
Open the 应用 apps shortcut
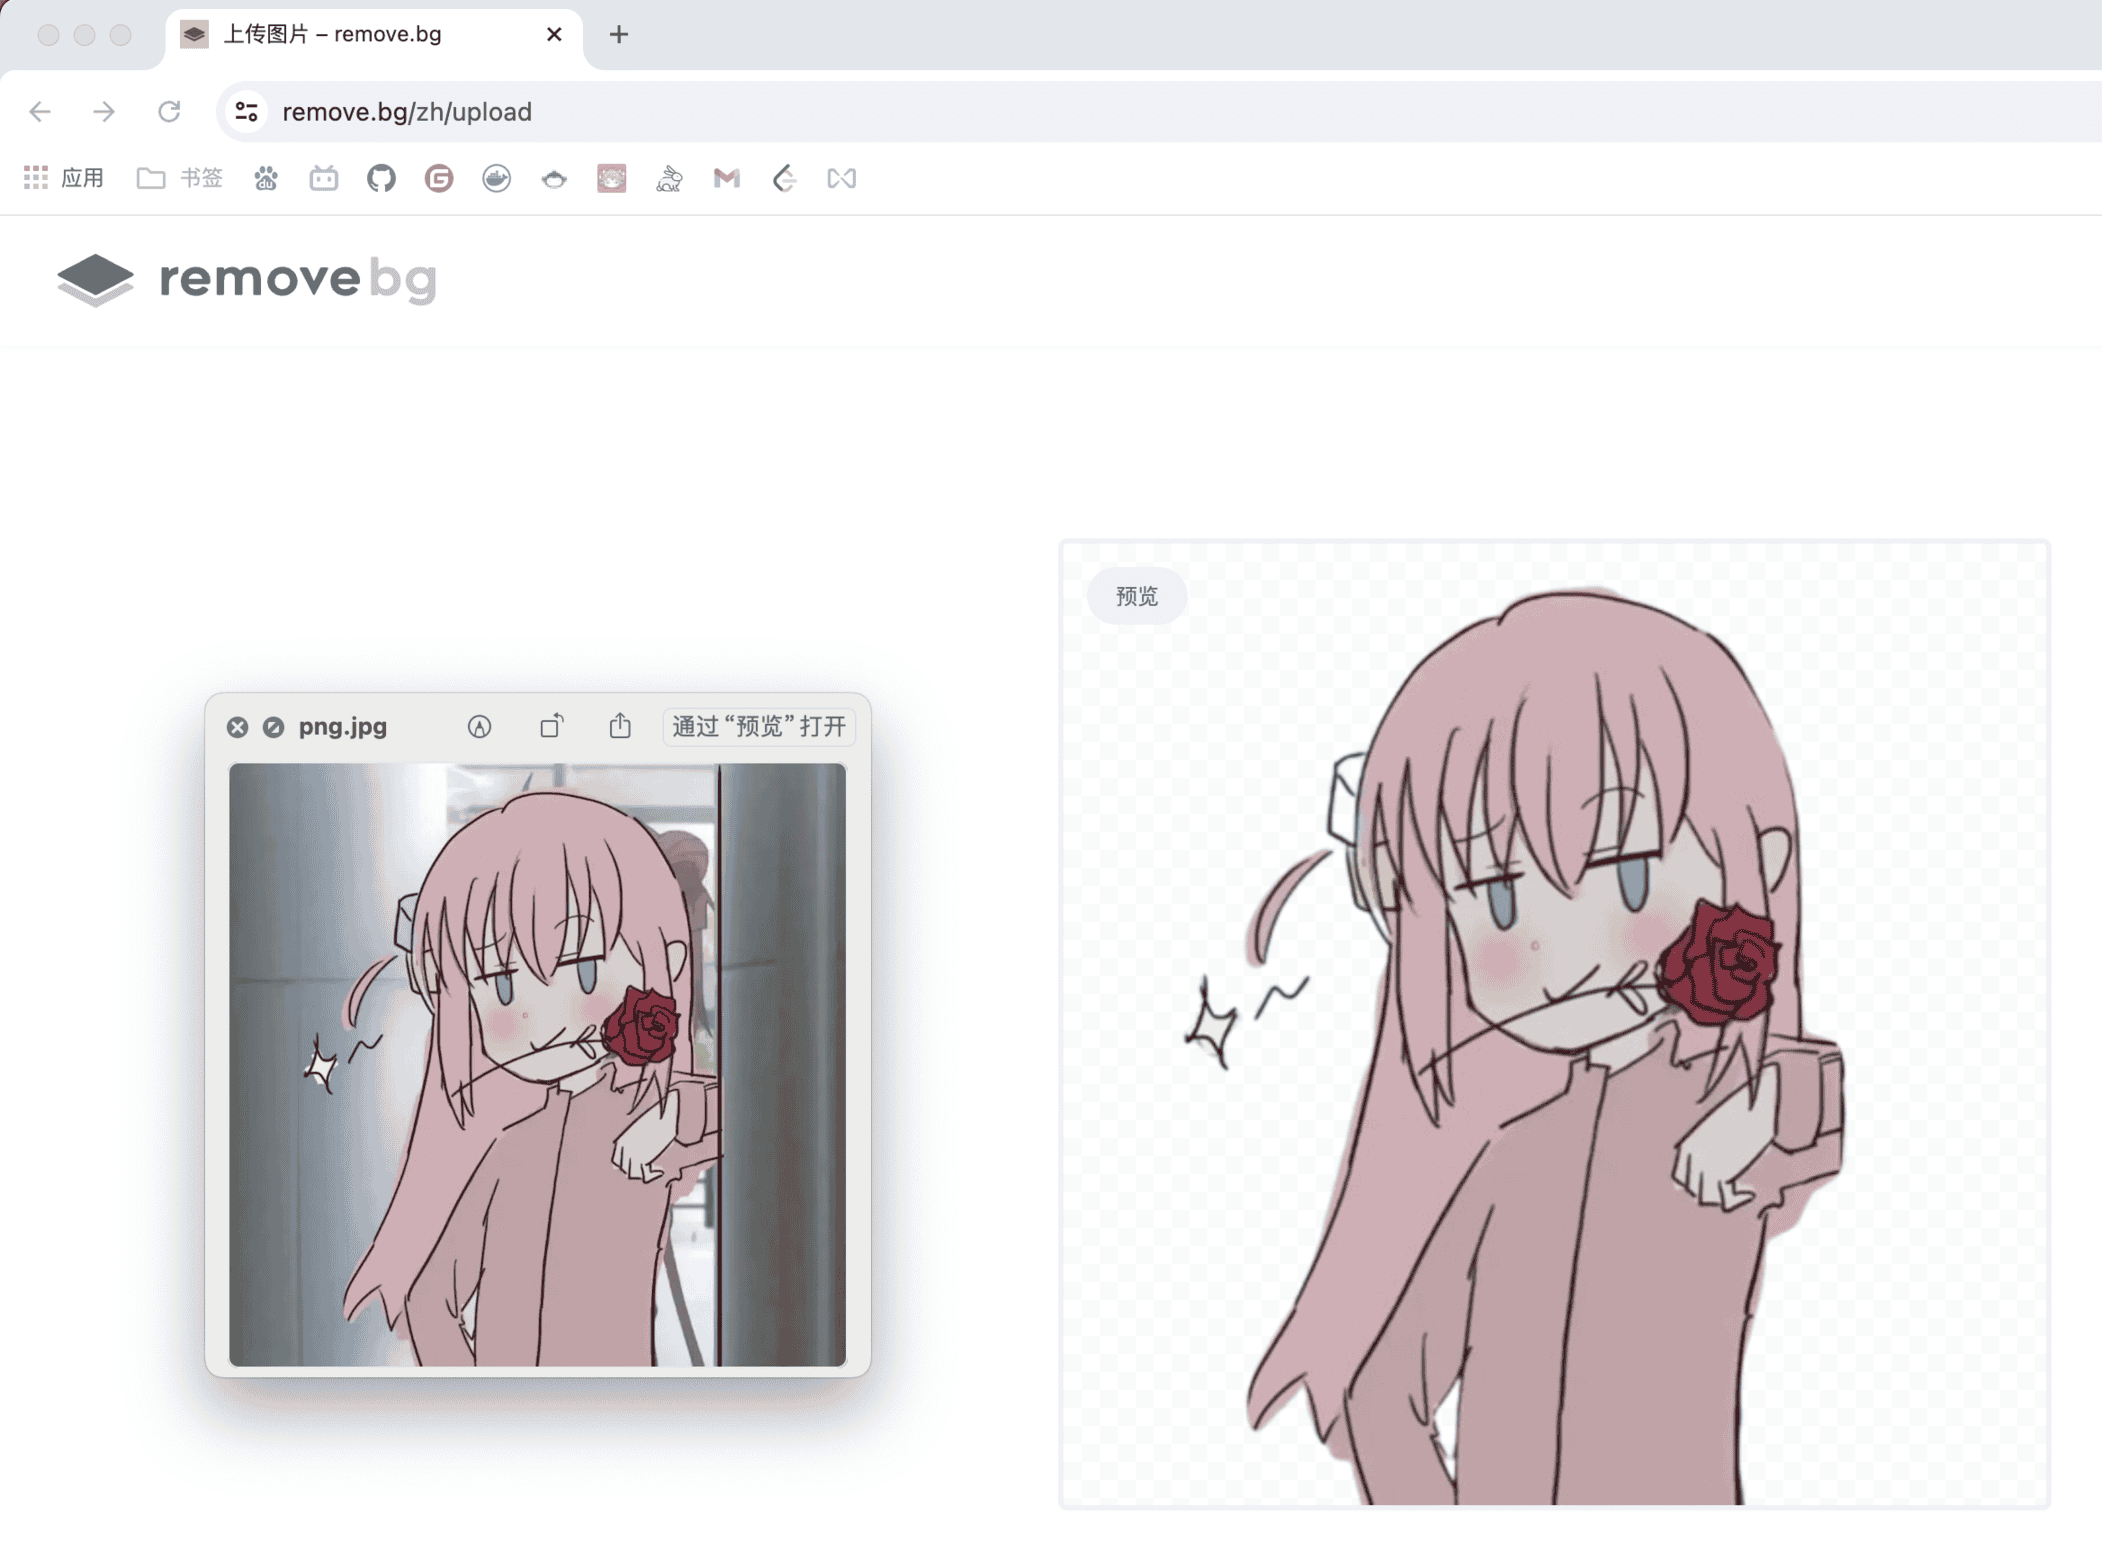click(x=64, y=179)
